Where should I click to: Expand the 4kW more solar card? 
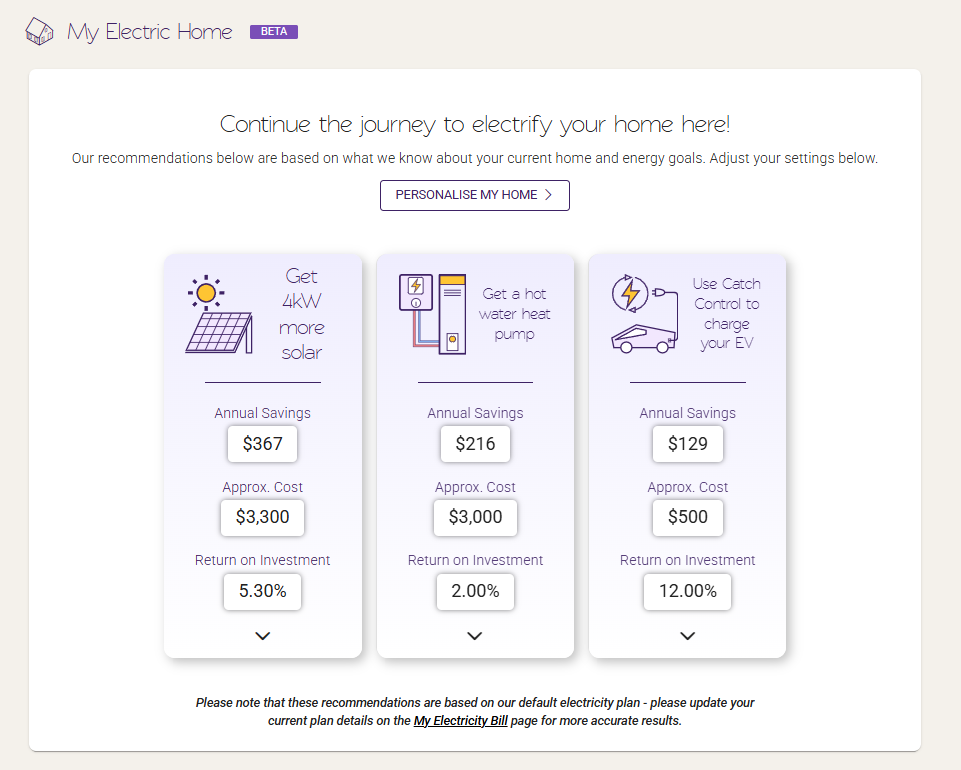[x=262, y=636]
